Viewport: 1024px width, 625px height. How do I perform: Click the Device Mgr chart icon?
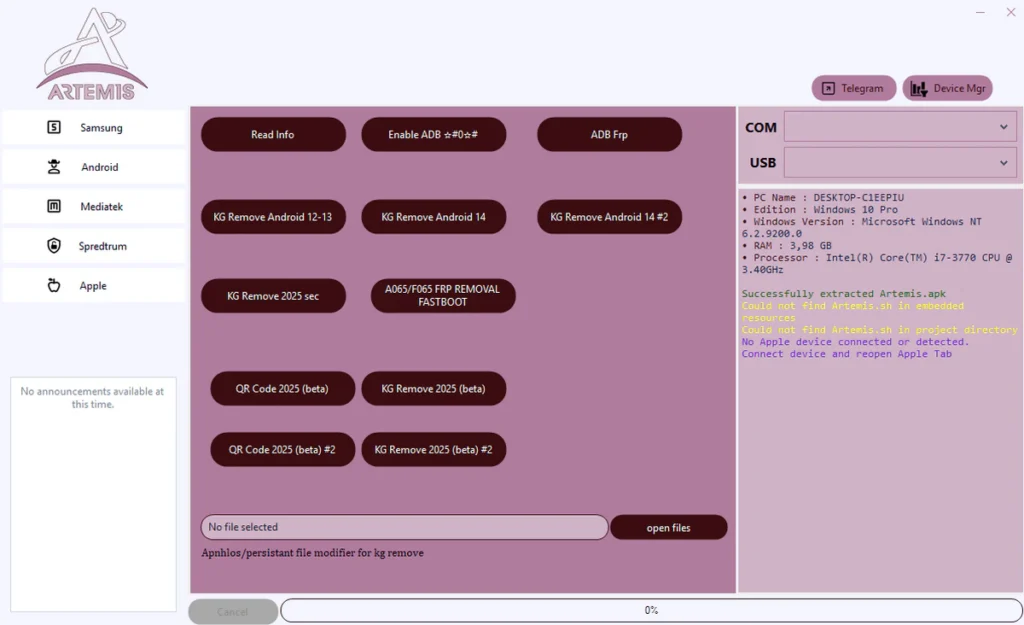tap(919, 89)
